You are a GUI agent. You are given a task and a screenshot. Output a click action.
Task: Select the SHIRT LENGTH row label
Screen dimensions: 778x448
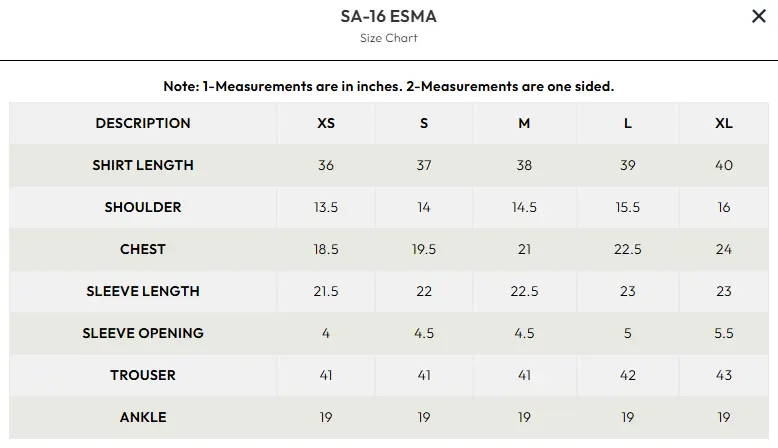143,165
